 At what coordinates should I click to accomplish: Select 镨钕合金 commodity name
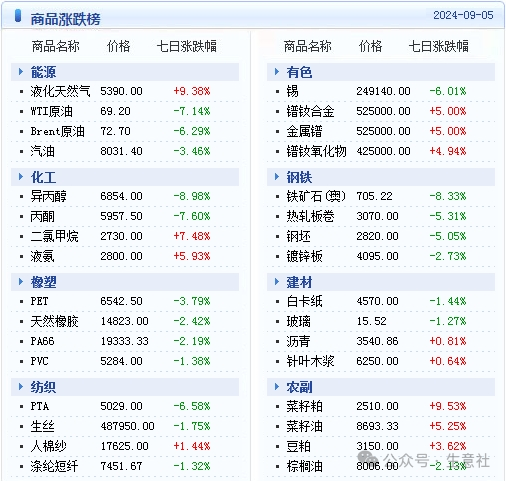pos(310,111)
